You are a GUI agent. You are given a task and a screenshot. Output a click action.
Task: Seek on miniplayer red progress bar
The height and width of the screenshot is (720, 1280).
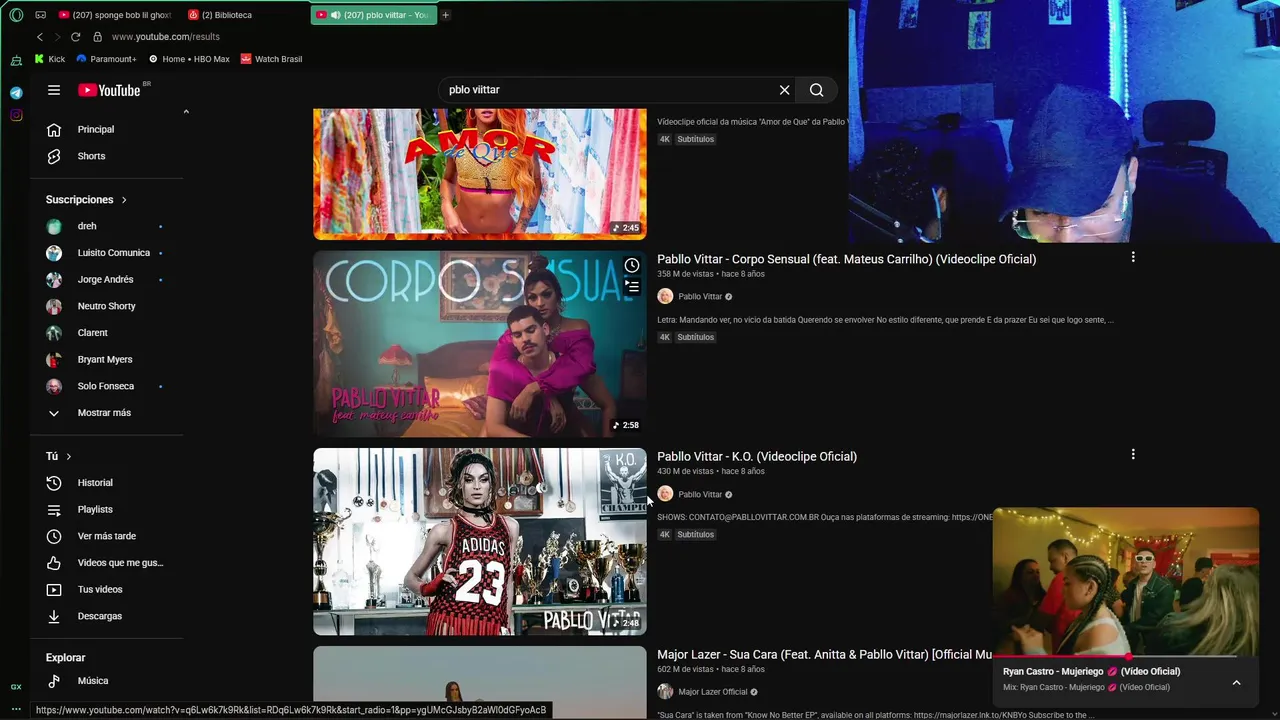click(x=1126, y=657)
